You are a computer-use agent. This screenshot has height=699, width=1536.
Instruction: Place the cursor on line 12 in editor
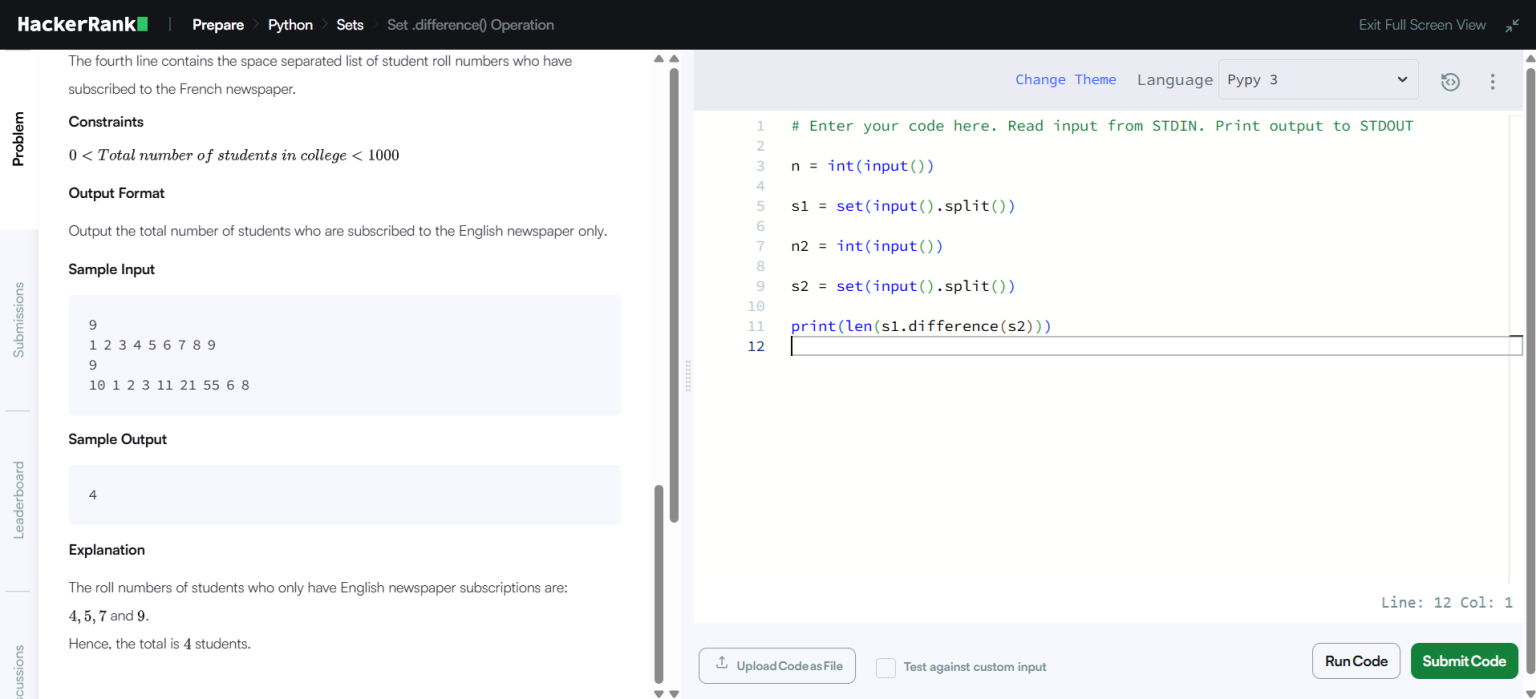[x=900, y=345]
